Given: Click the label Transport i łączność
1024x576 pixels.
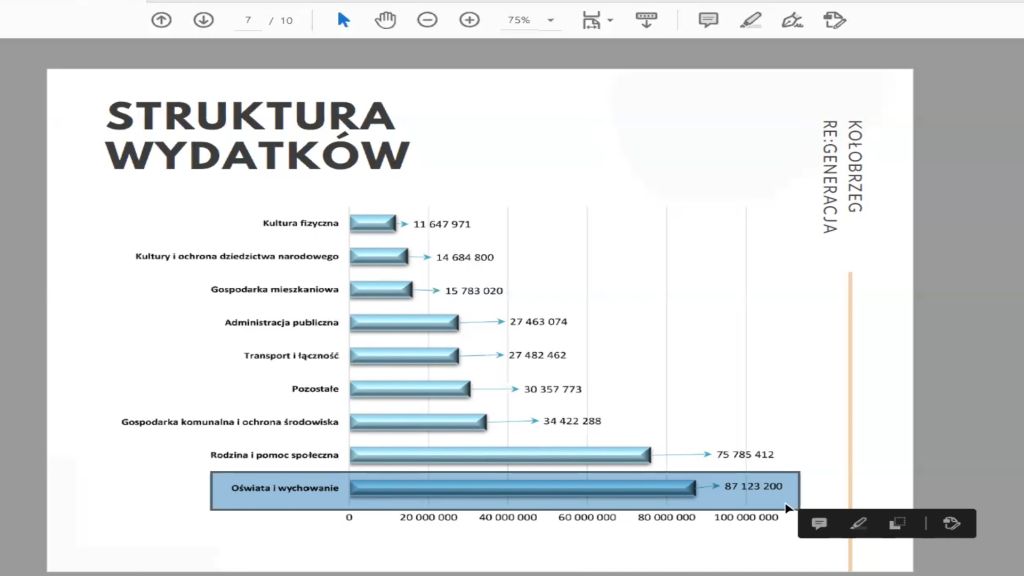Looking at the screenshot, I should (x=291, y=356).
